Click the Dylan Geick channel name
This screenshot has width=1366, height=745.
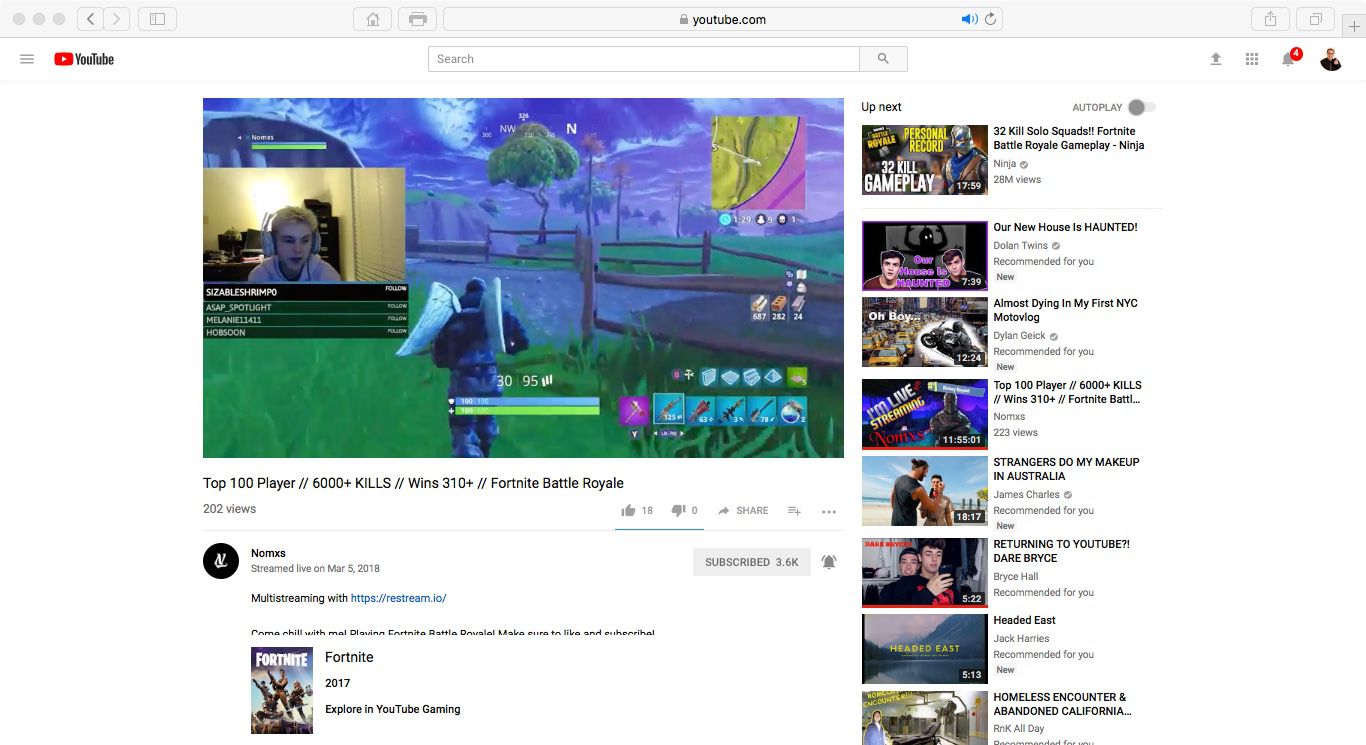pyautogui.click(x=1019, y=336)
